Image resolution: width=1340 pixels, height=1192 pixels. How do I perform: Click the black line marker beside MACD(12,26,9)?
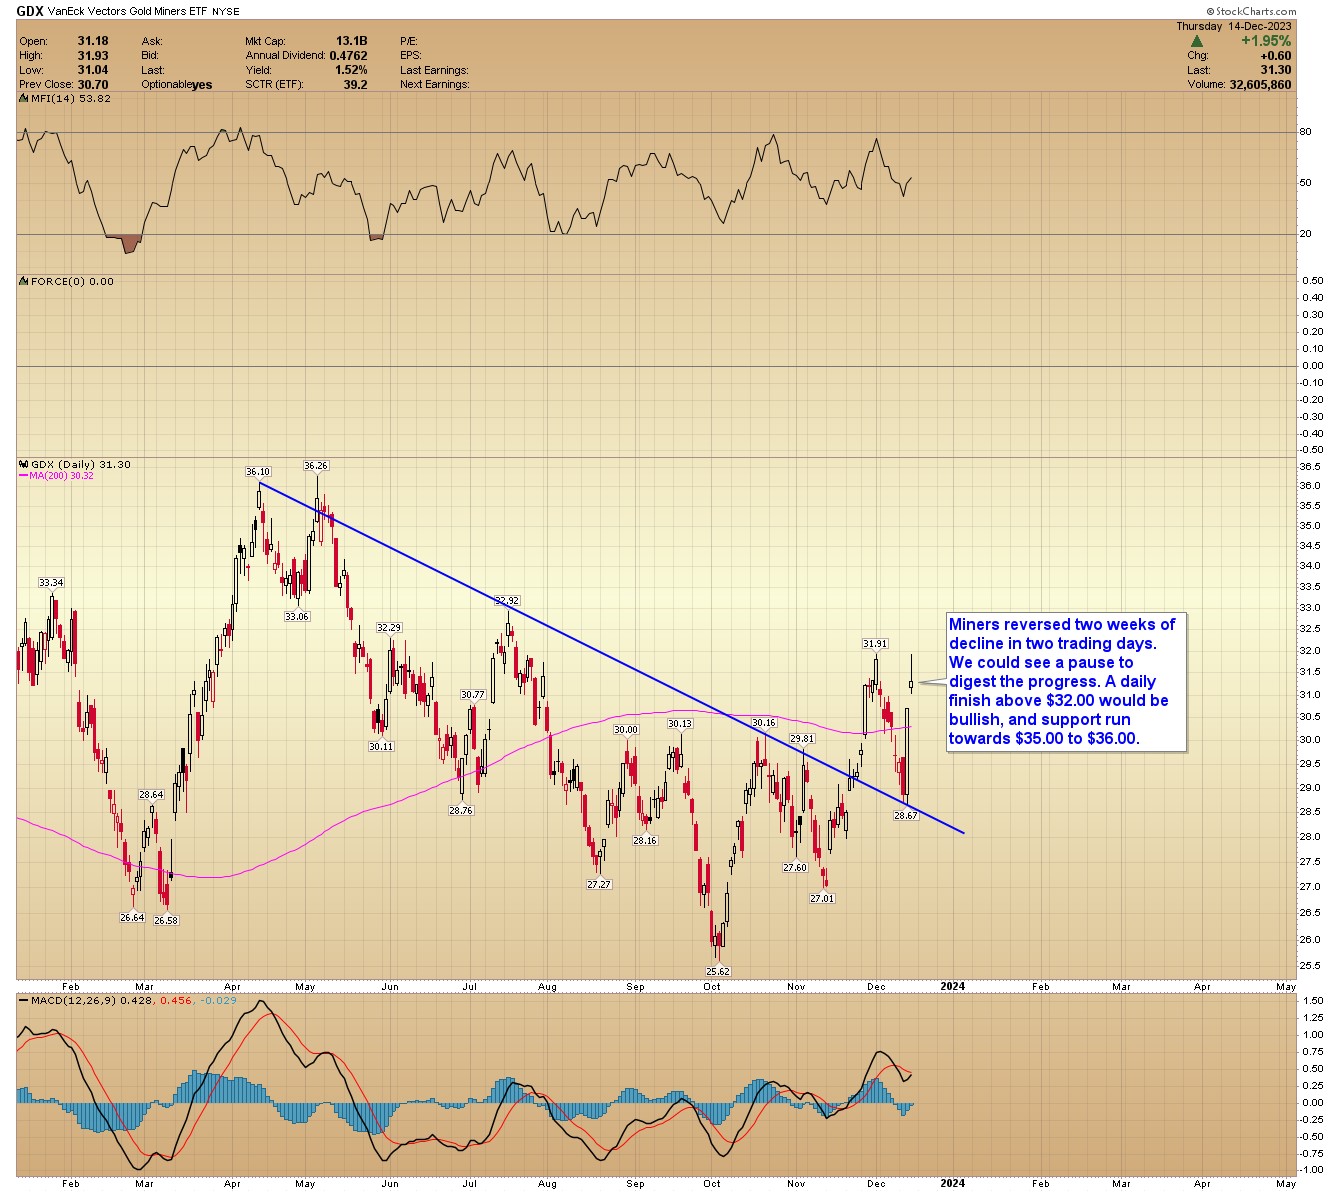[x=23, y=1000]
